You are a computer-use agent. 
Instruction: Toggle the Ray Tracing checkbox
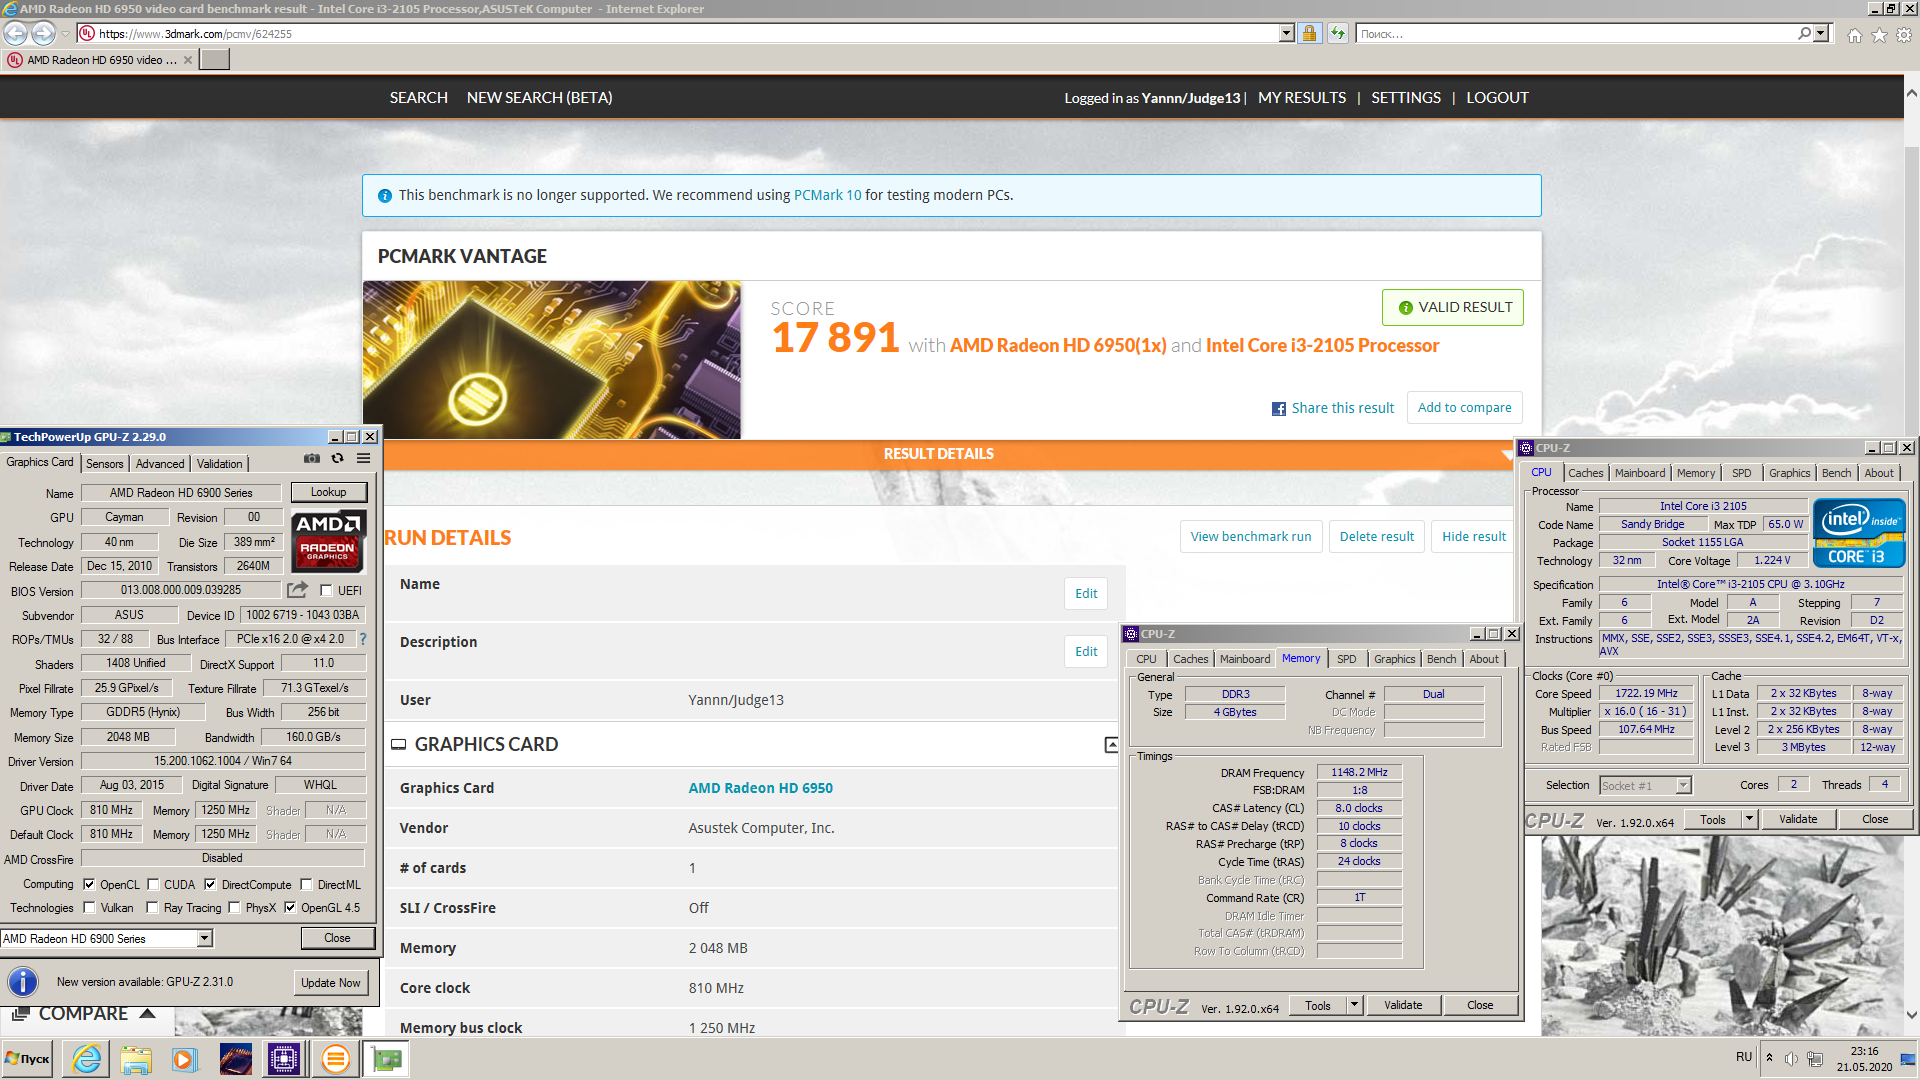click(x=152, y=907)
